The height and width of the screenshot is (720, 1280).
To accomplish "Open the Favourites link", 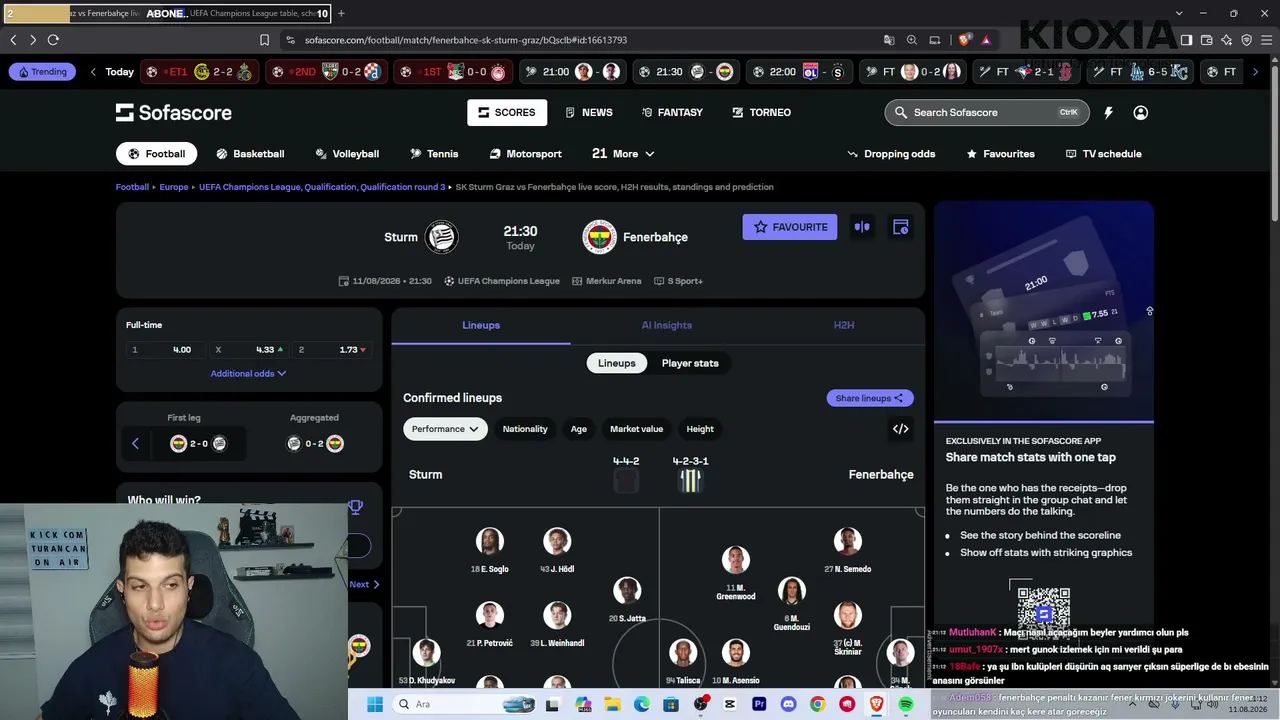I will [1000, 154].
